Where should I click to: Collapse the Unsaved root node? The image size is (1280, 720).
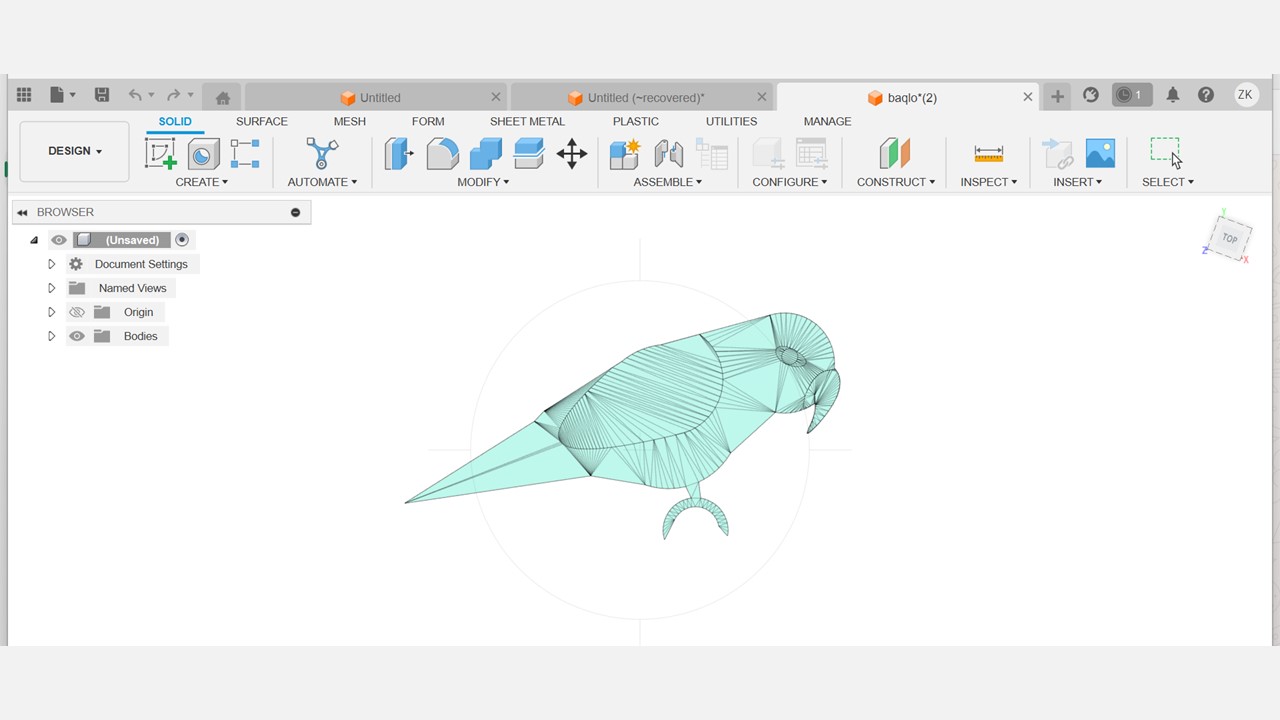coord(34,240)
